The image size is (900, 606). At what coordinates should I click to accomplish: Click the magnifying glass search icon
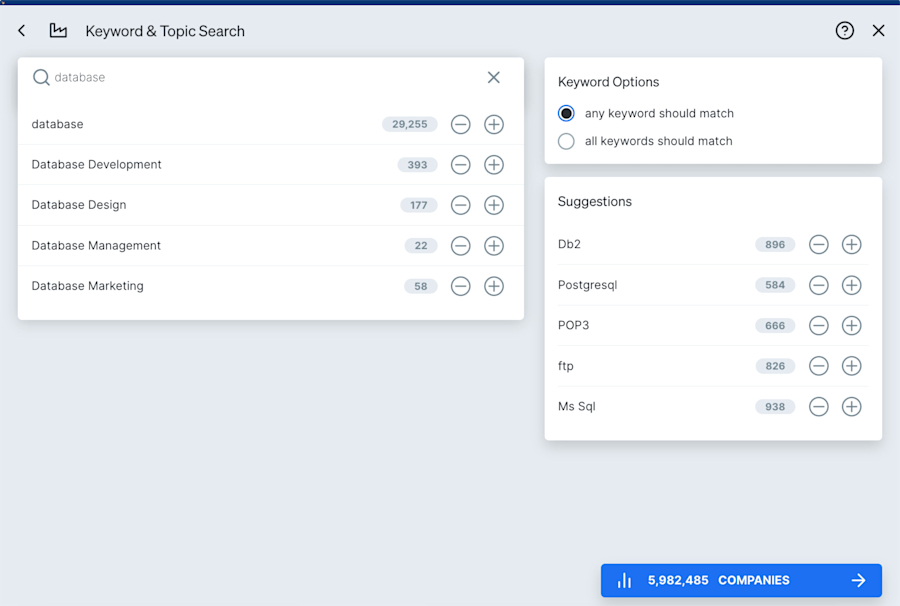pyautogui.click(x=40, y=77)
